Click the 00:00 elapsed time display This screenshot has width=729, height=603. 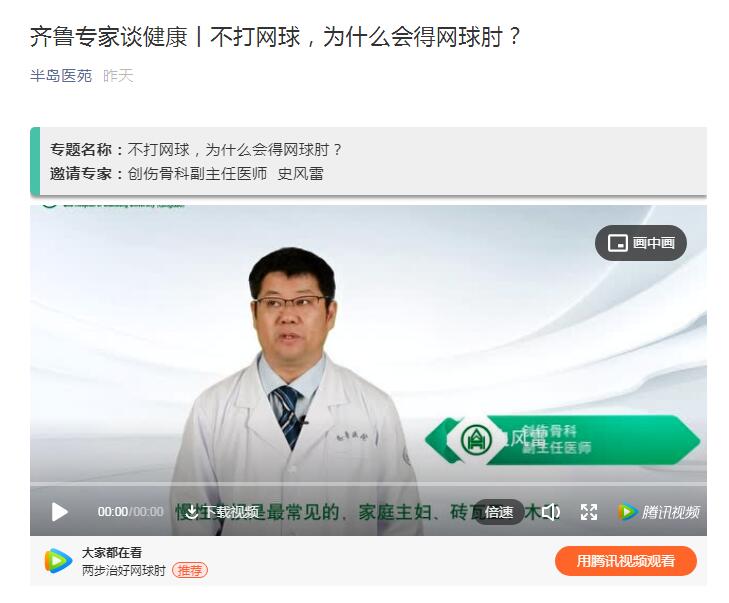[113, 512]
